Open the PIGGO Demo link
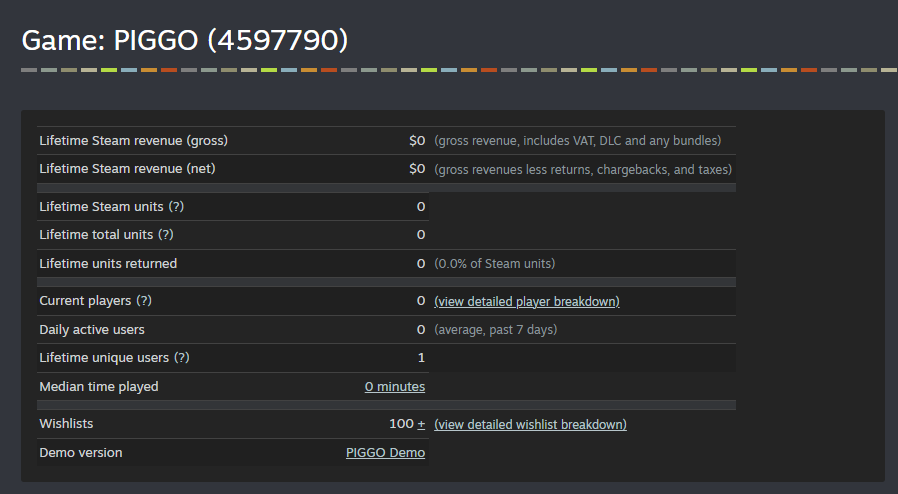The image size is (898, 494). point(385,453)
